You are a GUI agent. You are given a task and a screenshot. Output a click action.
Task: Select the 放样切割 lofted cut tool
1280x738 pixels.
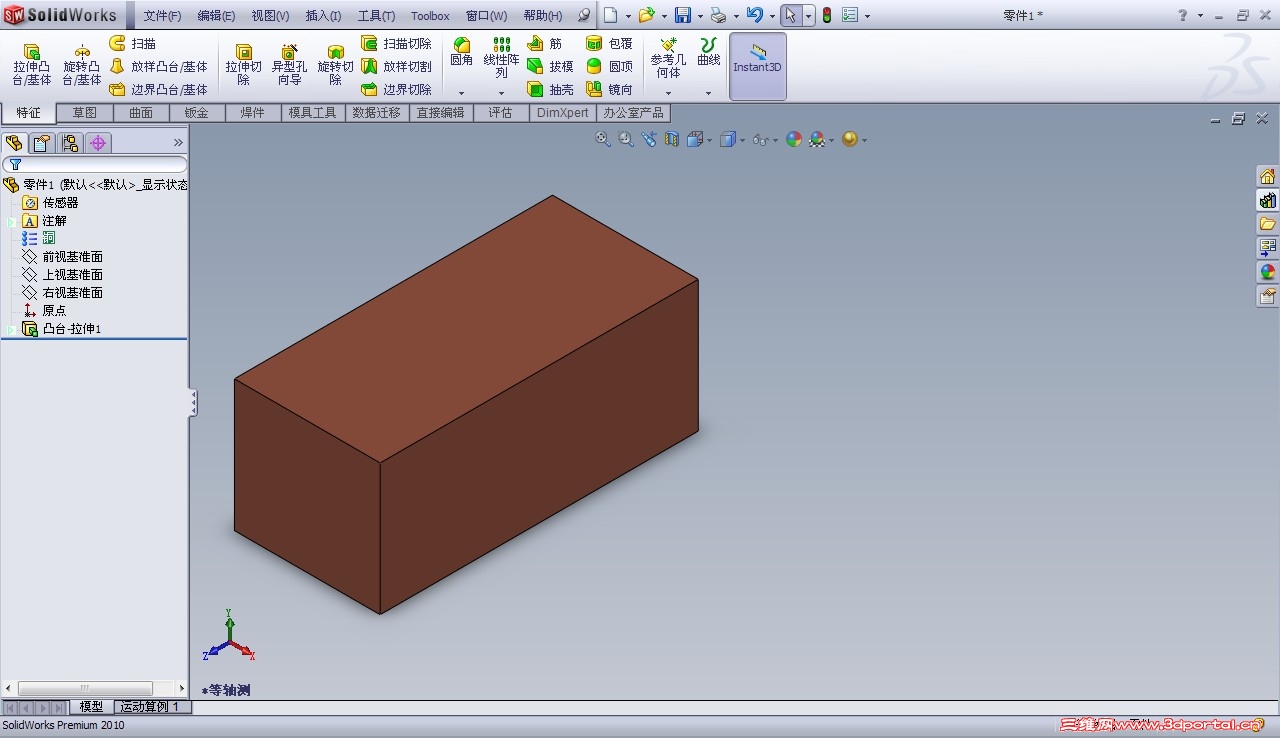[x=396, y=67]
